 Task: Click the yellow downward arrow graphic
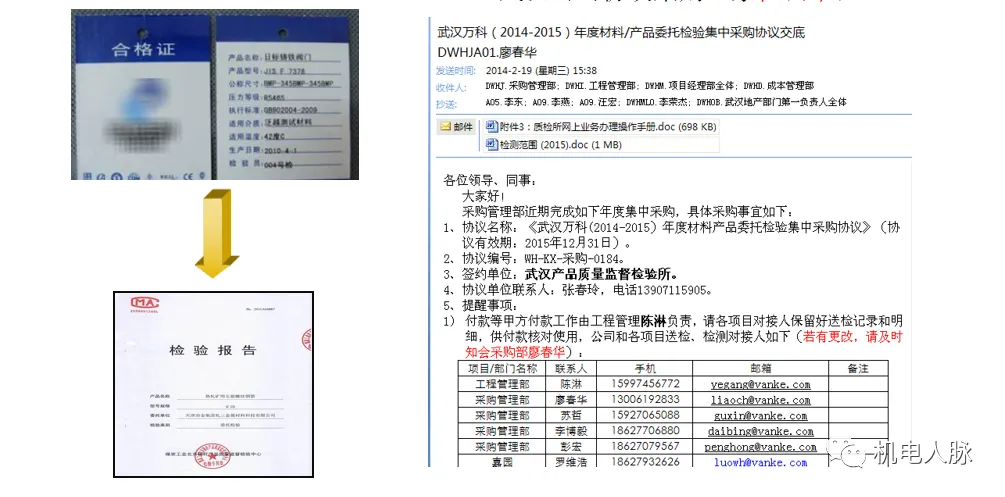214,234
